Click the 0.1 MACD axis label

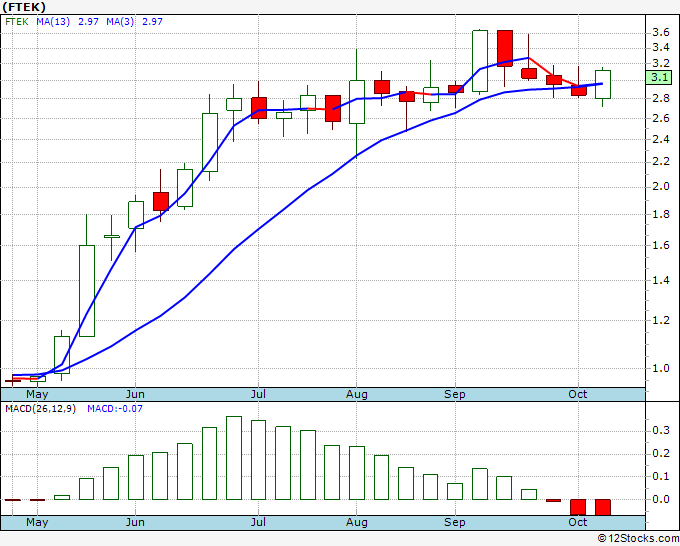coord(660,476)
